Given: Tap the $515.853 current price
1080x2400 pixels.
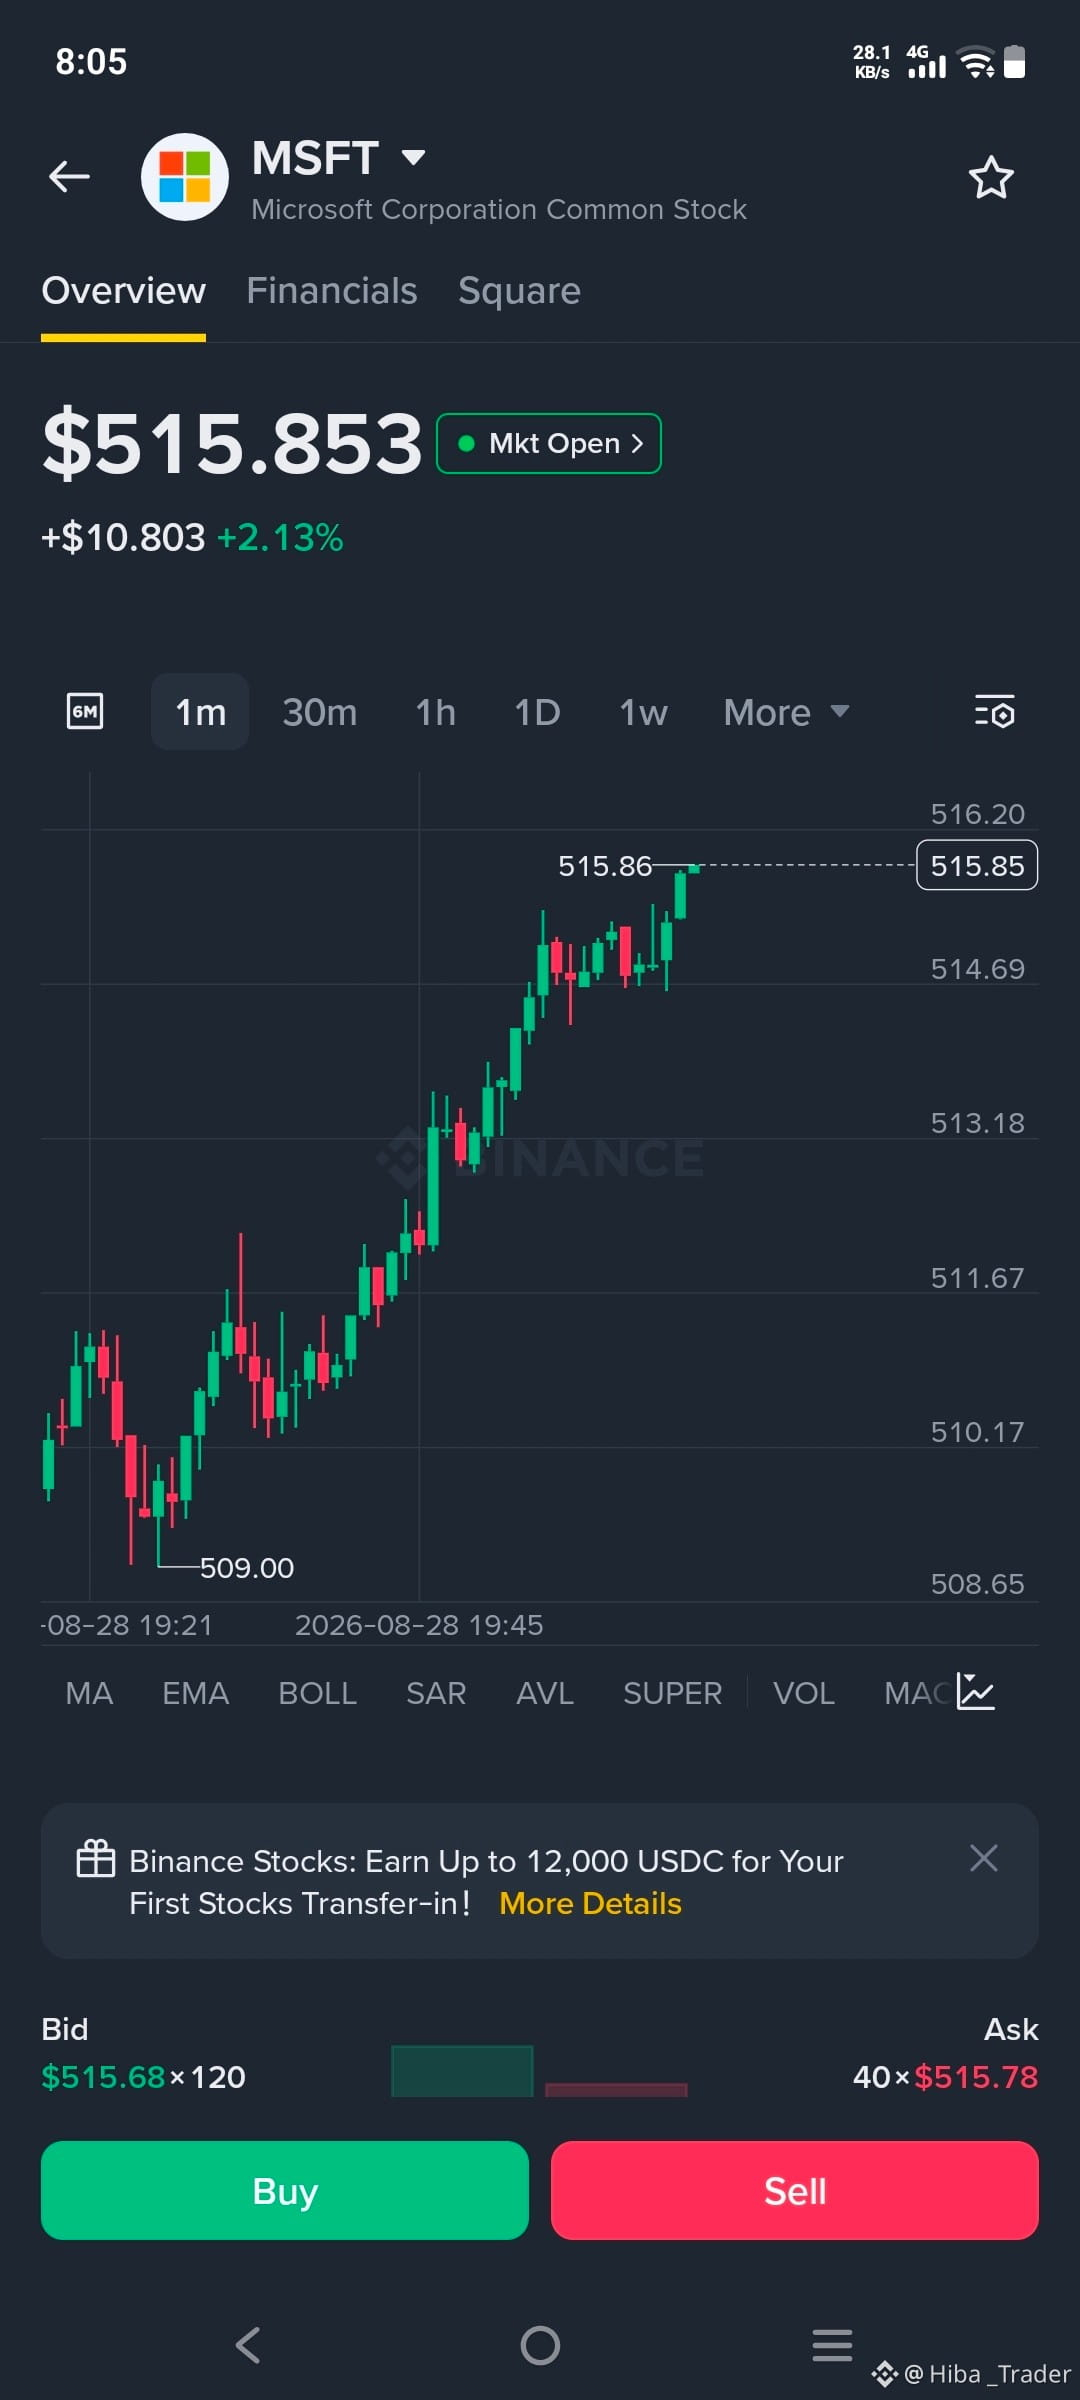Looking at the screenshot, I should pos(233,443).
